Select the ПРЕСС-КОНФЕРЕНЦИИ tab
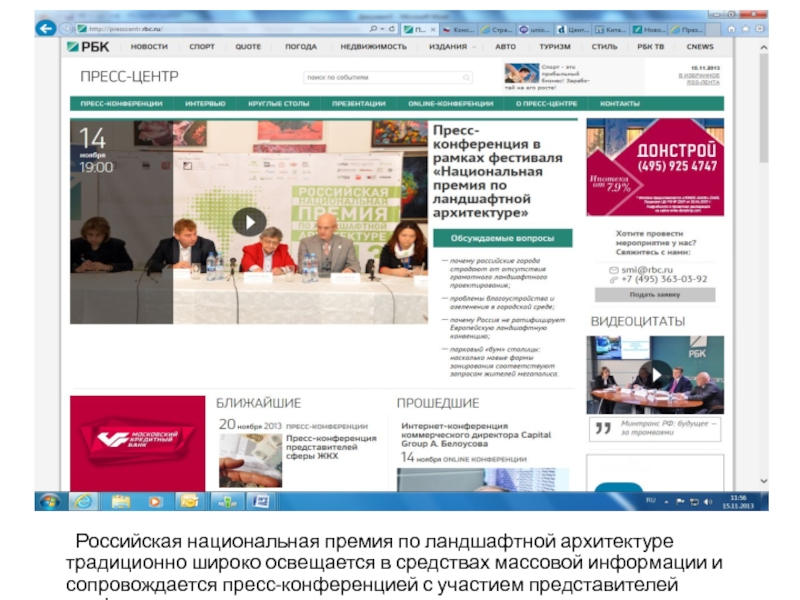This screenshot has width=800, height=600. (121, 104)
